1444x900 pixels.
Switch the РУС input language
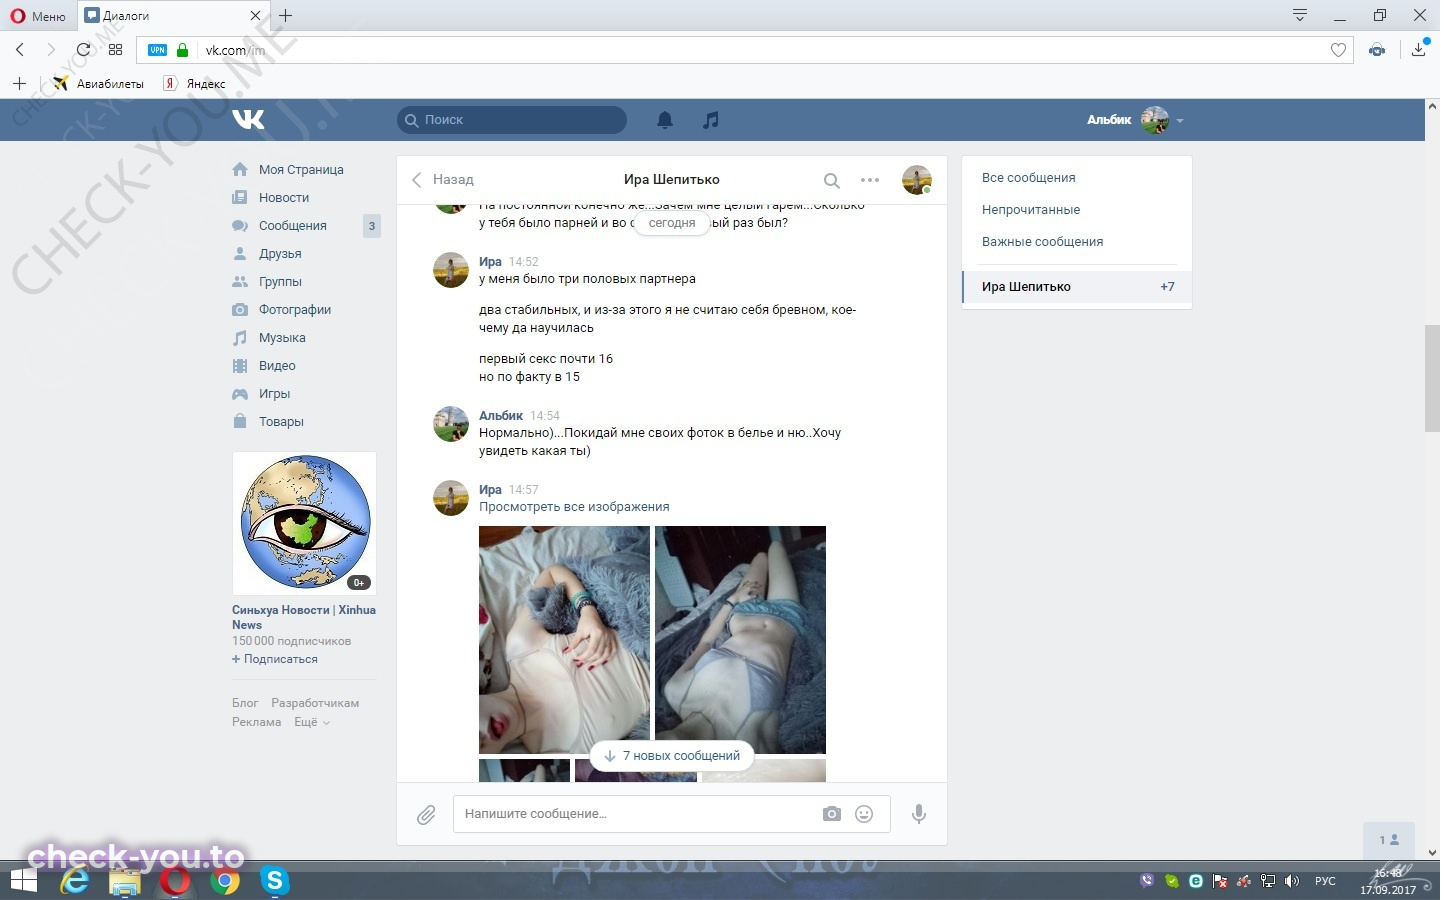coord(1325,881)
